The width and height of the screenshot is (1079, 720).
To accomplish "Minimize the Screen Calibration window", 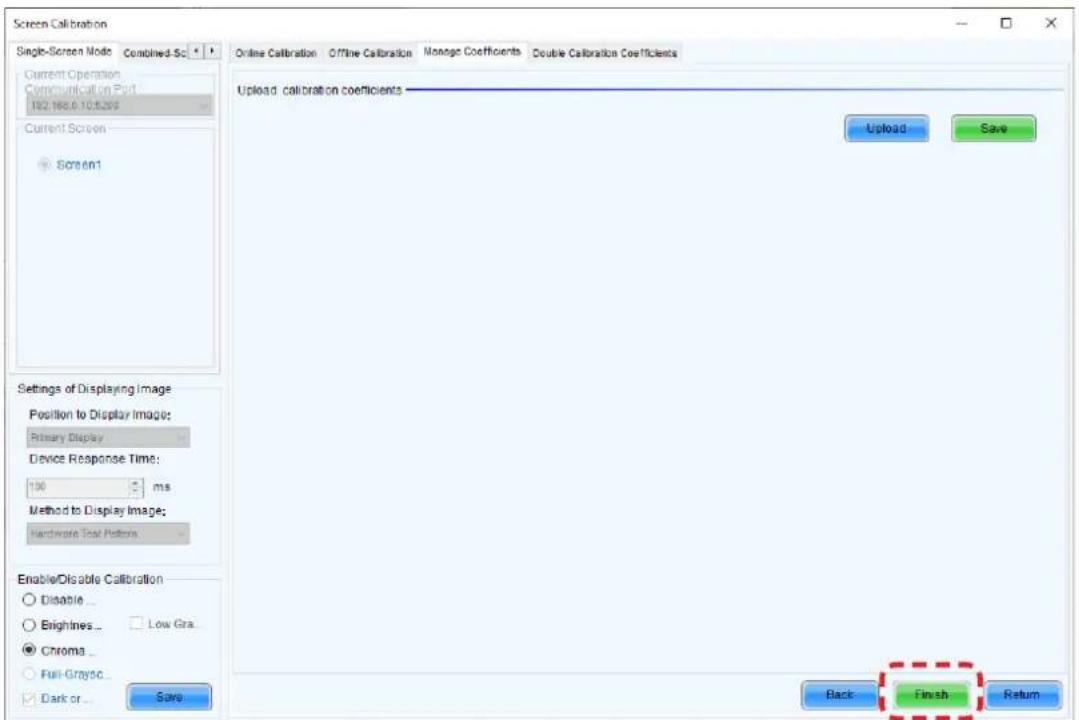I will 962,23.
